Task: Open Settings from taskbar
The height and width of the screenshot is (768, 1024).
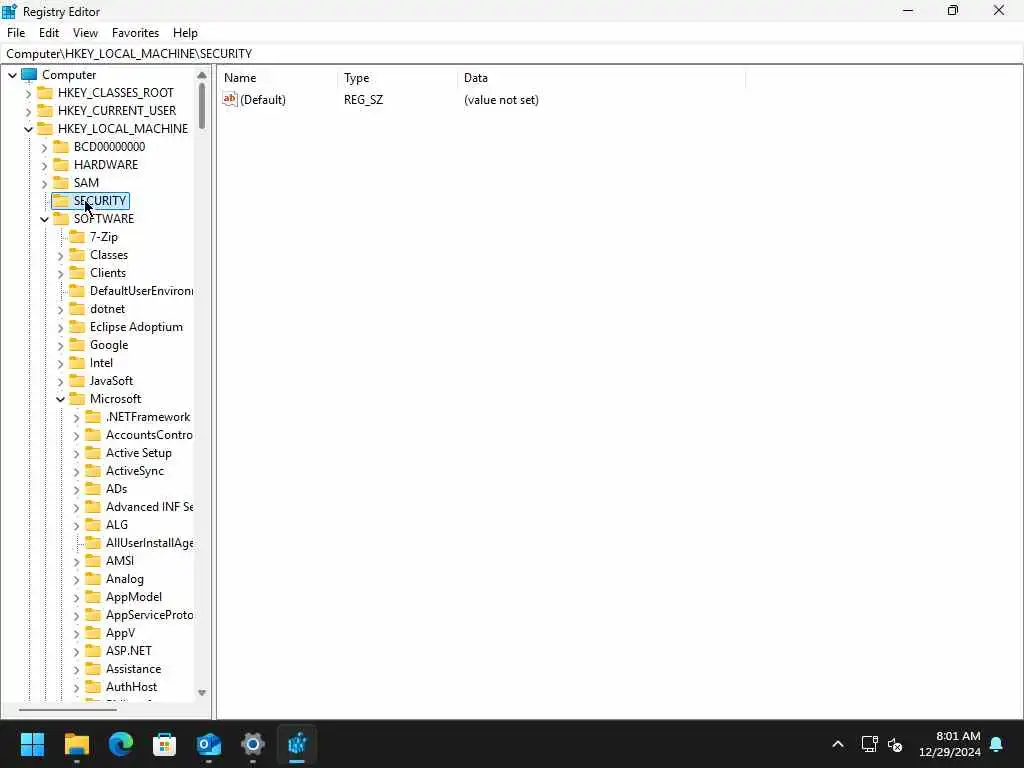Action: (x=253, y=744)
